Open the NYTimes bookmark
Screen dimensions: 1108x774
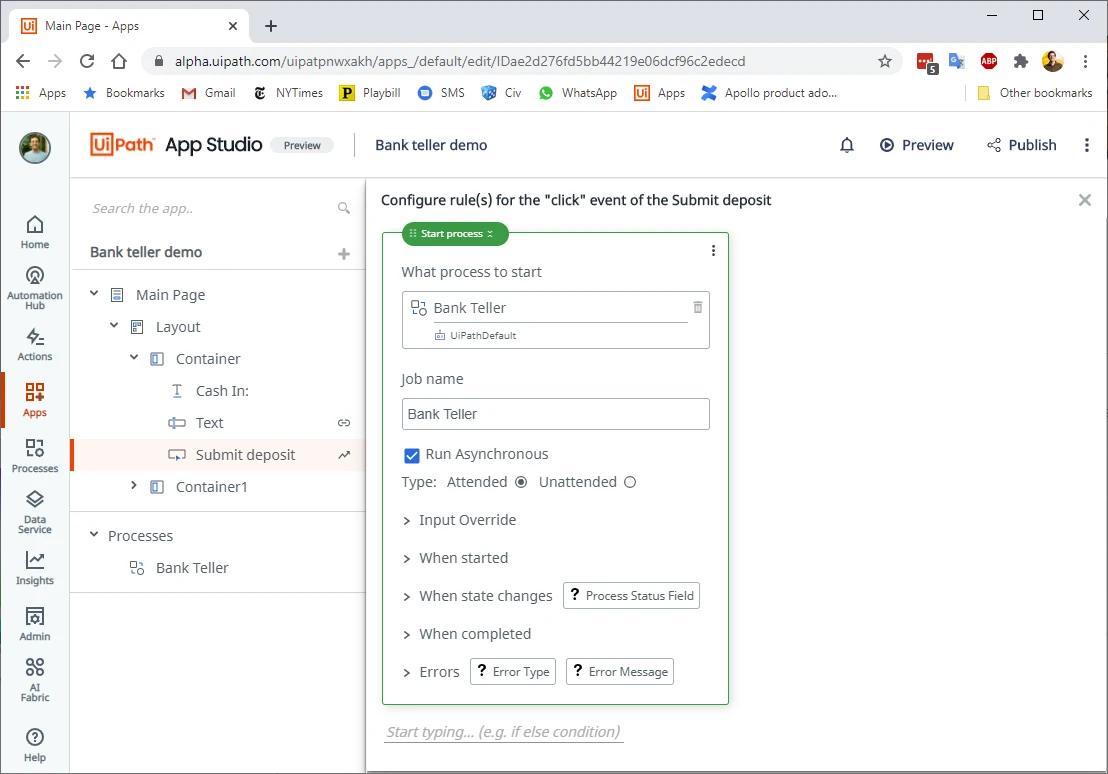288,93
